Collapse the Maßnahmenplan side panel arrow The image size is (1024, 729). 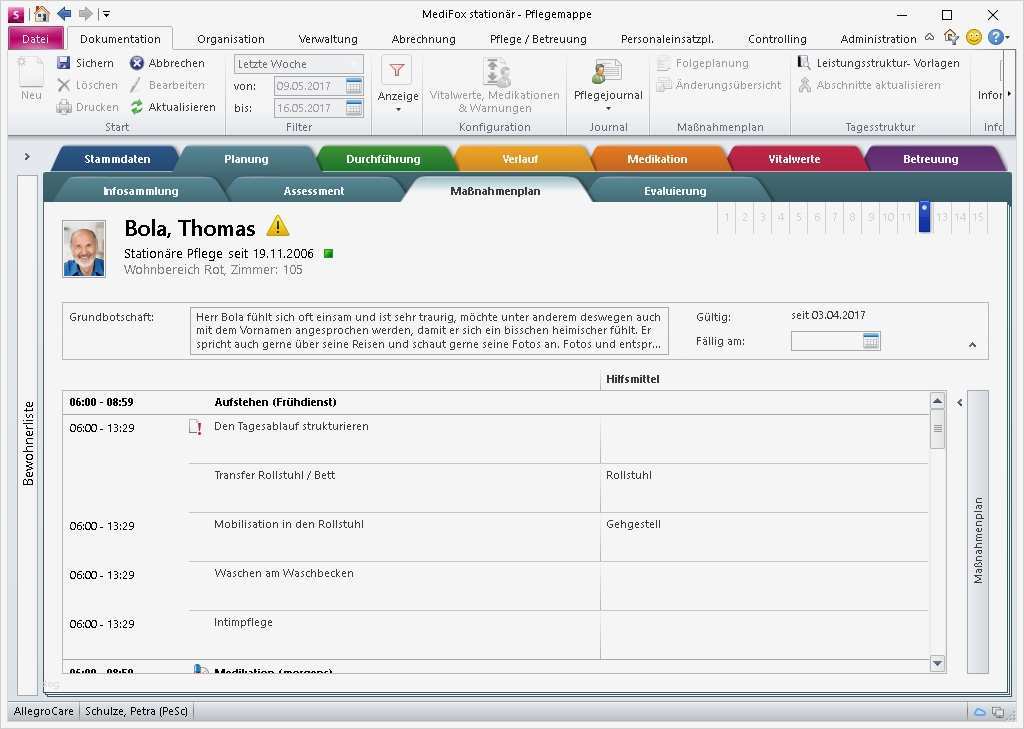[959, 402]
